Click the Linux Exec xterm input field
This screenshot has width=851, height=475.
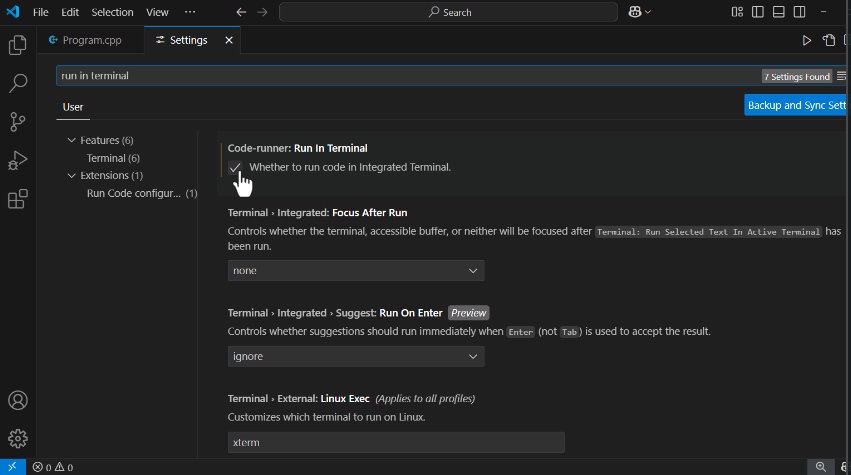(396, 442)
